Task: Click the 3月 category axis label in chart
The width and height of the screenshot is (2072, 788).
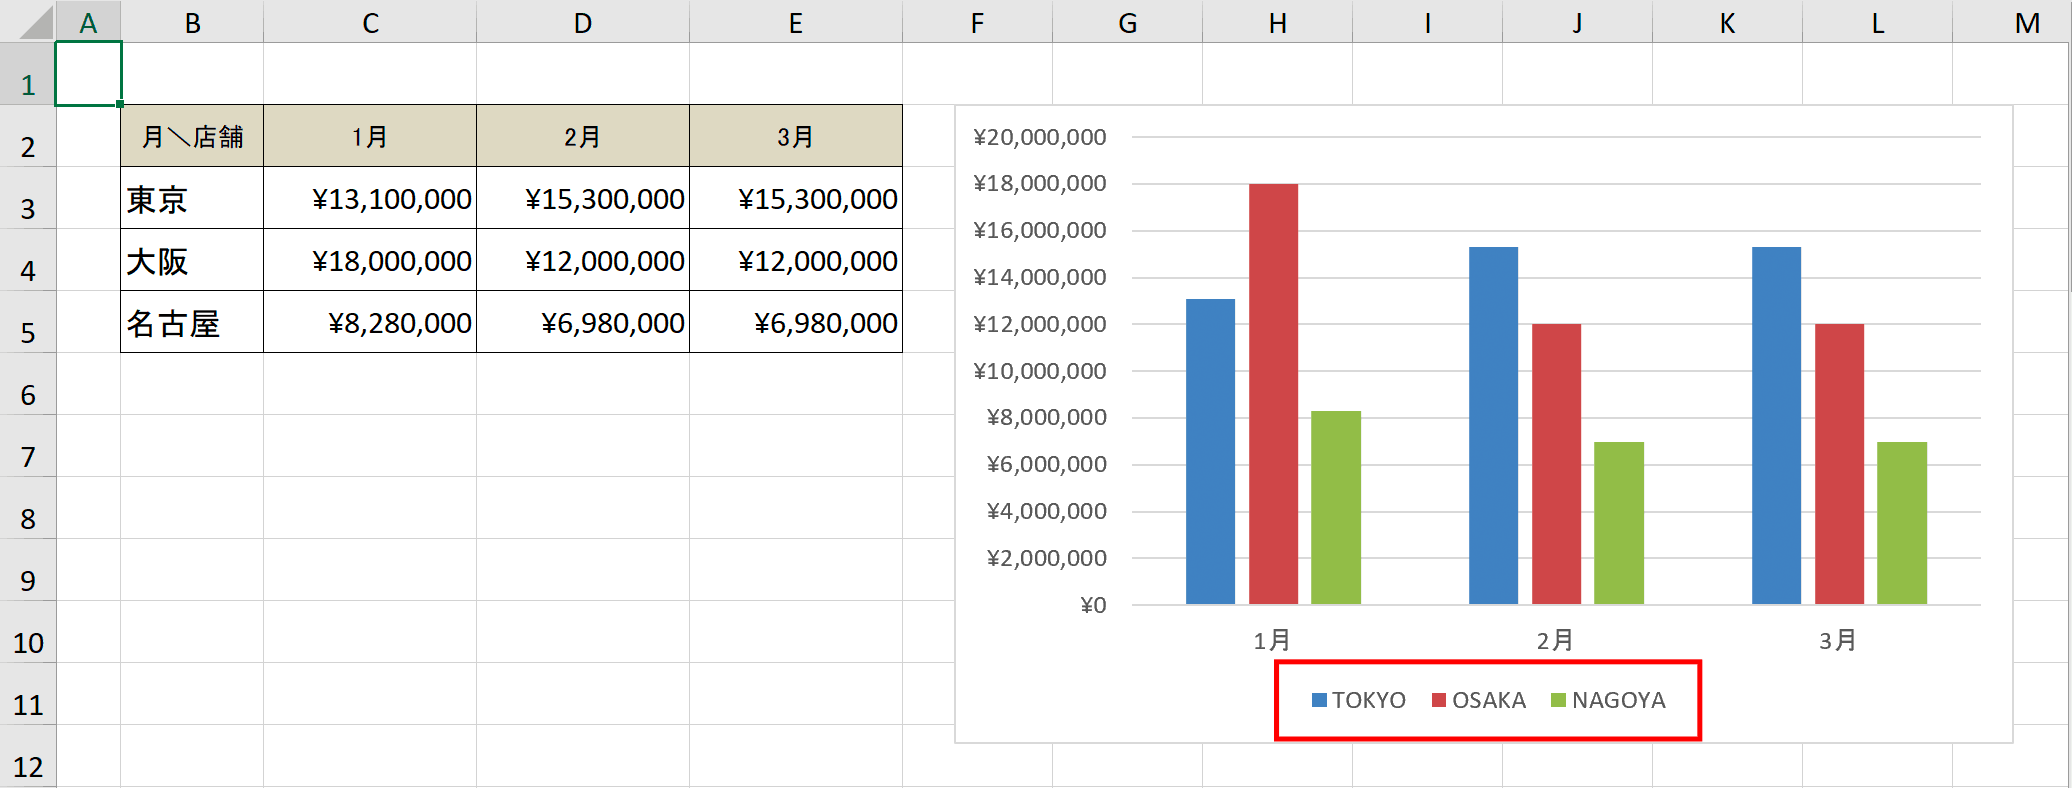Action: tap(1838, 640)
